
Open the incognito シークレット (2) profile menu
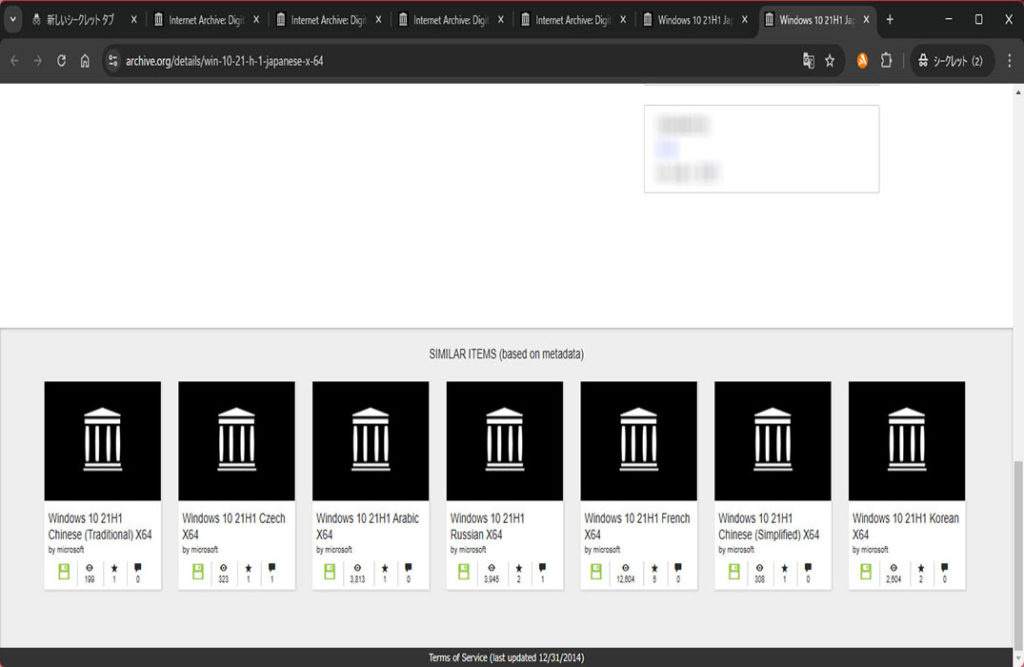(951, 61)
